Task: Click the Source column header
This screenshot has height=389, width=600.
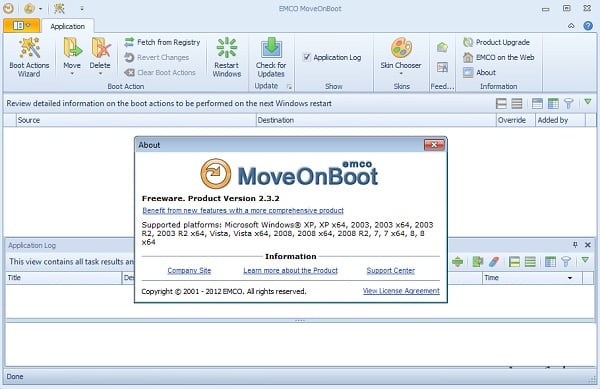Action: [x=136, y=120]
